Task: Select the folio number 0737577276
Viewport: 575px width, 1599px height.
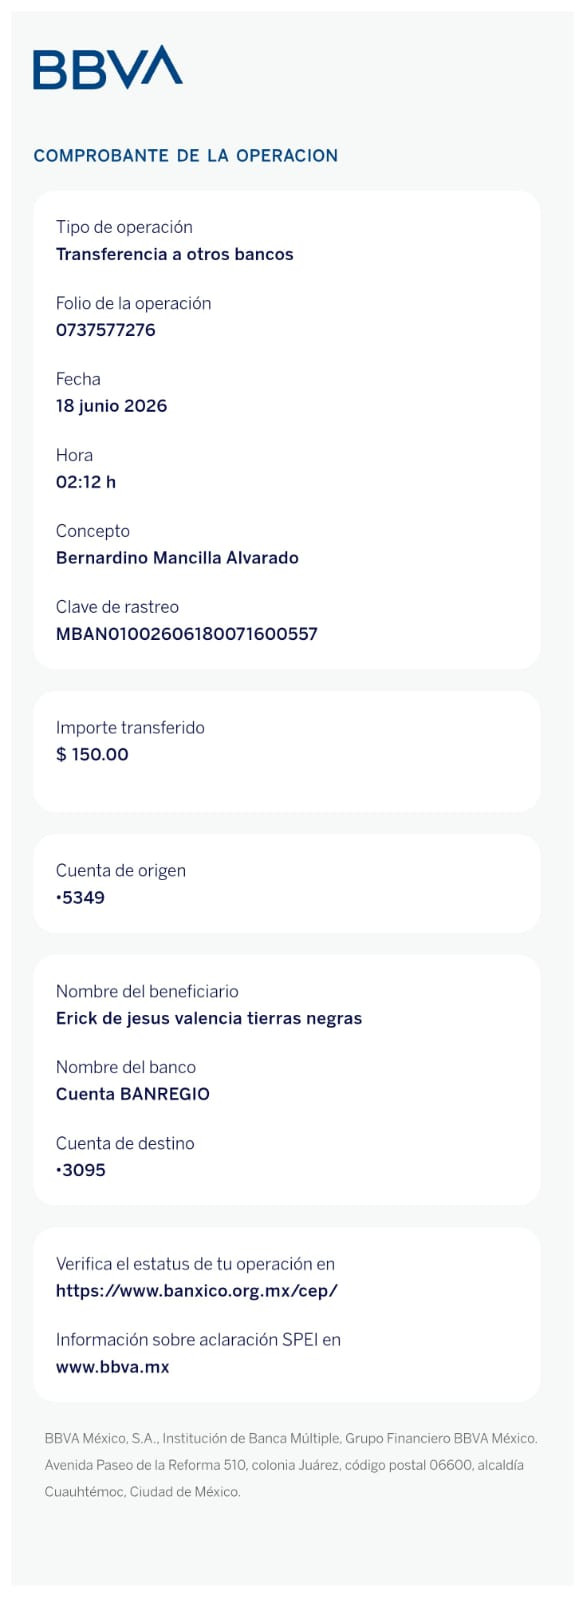Action: (x=106, y=330)
